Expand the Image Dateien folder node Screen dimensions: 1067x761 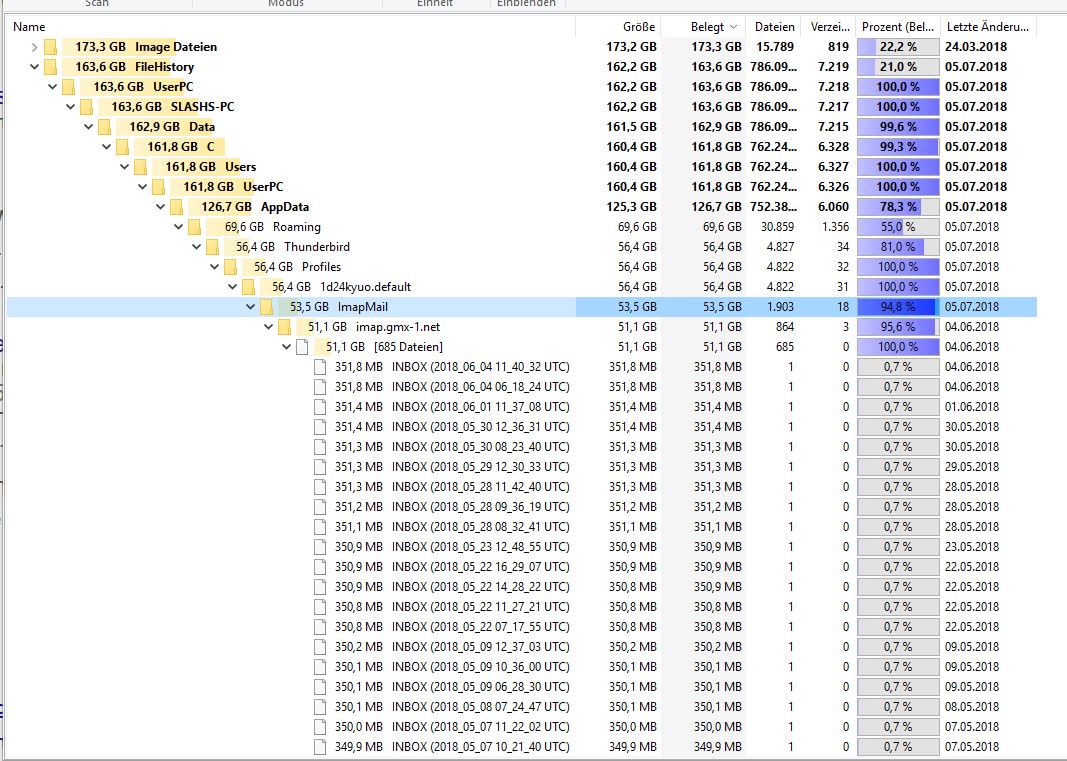pos(35,47)
